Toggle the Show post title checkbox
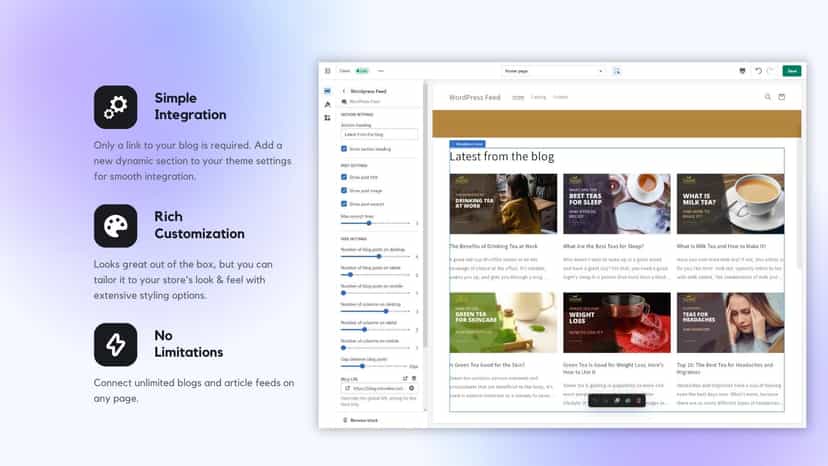 point(344,177)
